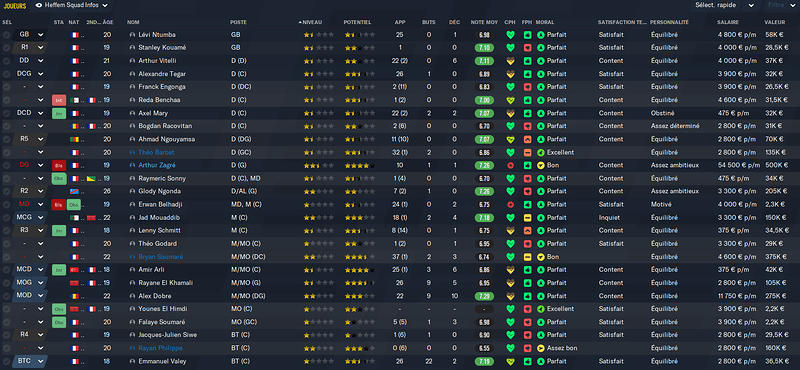This screenshot has height=370, width=800.
Task: Sort by the NOTE MOY column header
Action: coord(484,22)
